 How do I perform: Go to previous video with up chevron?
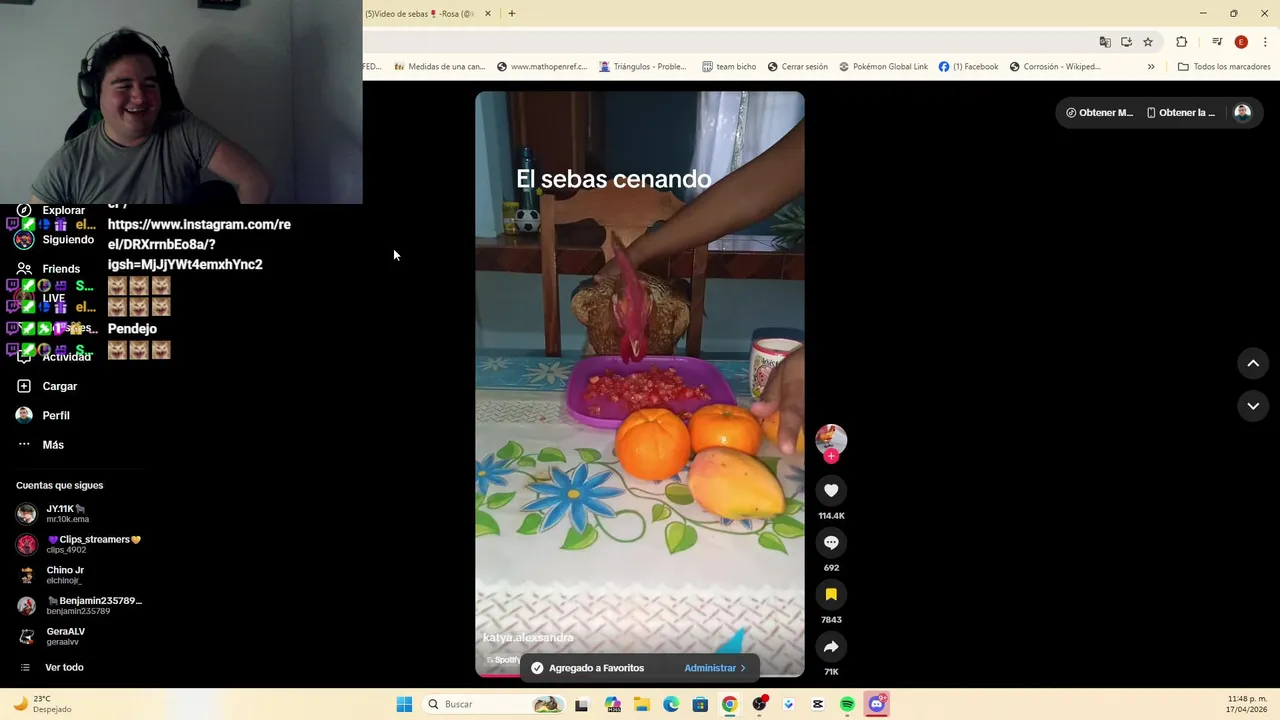(1253, 363)
